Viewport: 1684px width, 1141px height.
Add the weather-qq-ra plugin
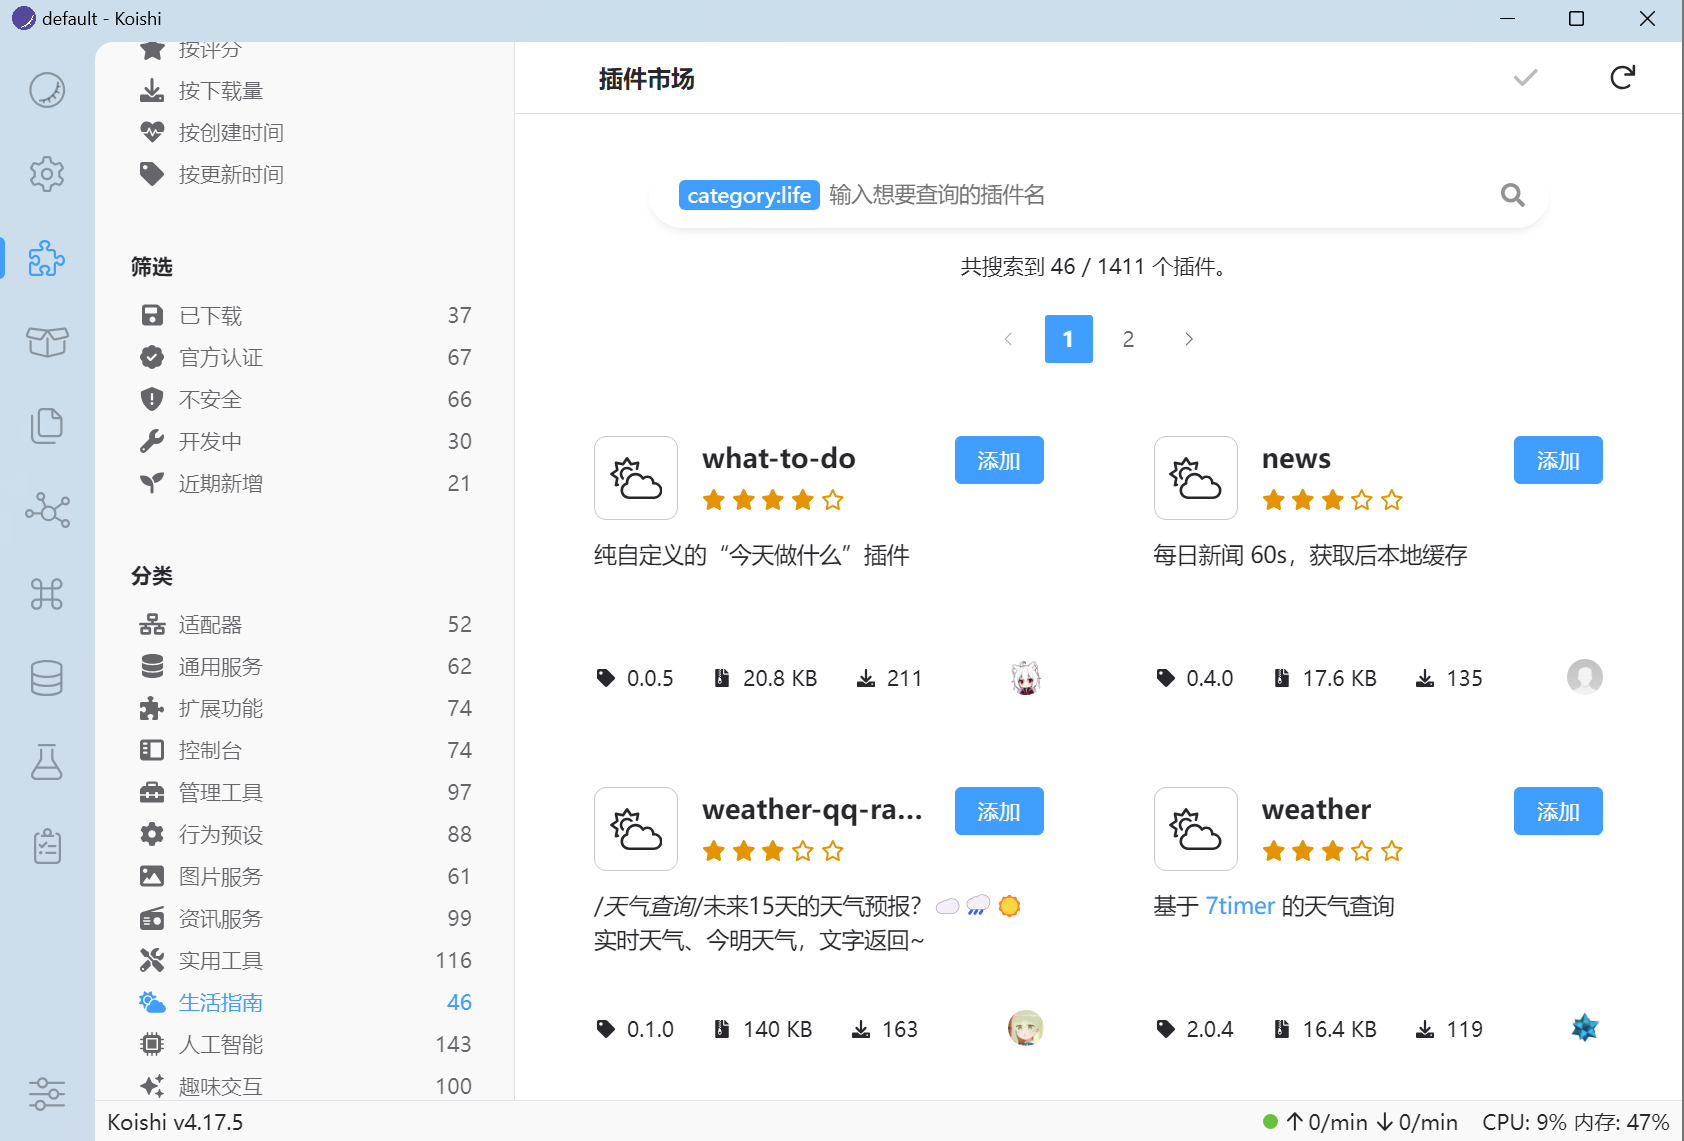coord(999,811)
